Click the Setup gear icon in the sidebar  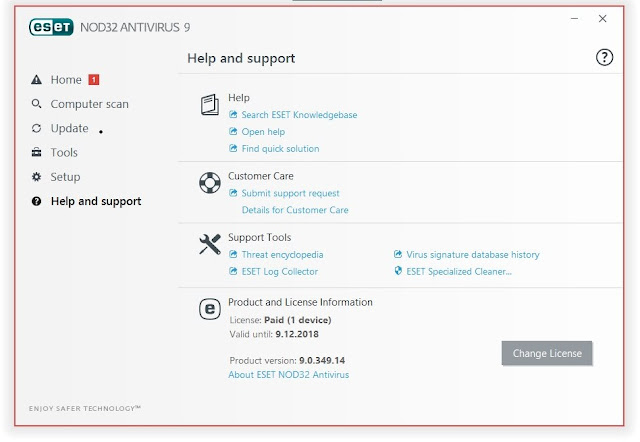tap(36, 177)
